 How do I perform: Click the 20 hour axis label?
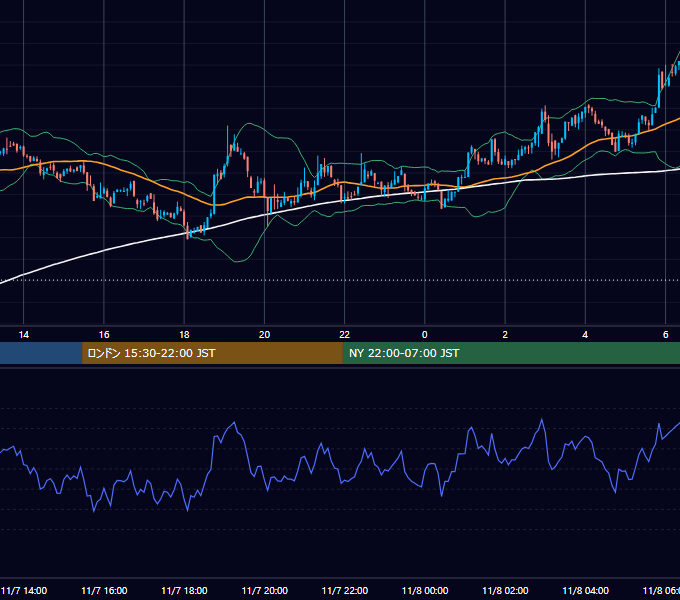tap(265, 335)
